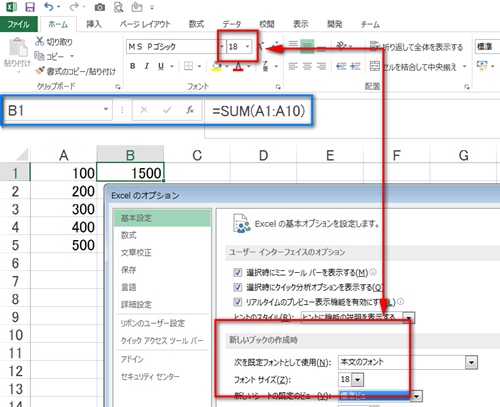The image size is (500, 407).
Task: Select the General category in Excel Options
Action: coord(162,218)
